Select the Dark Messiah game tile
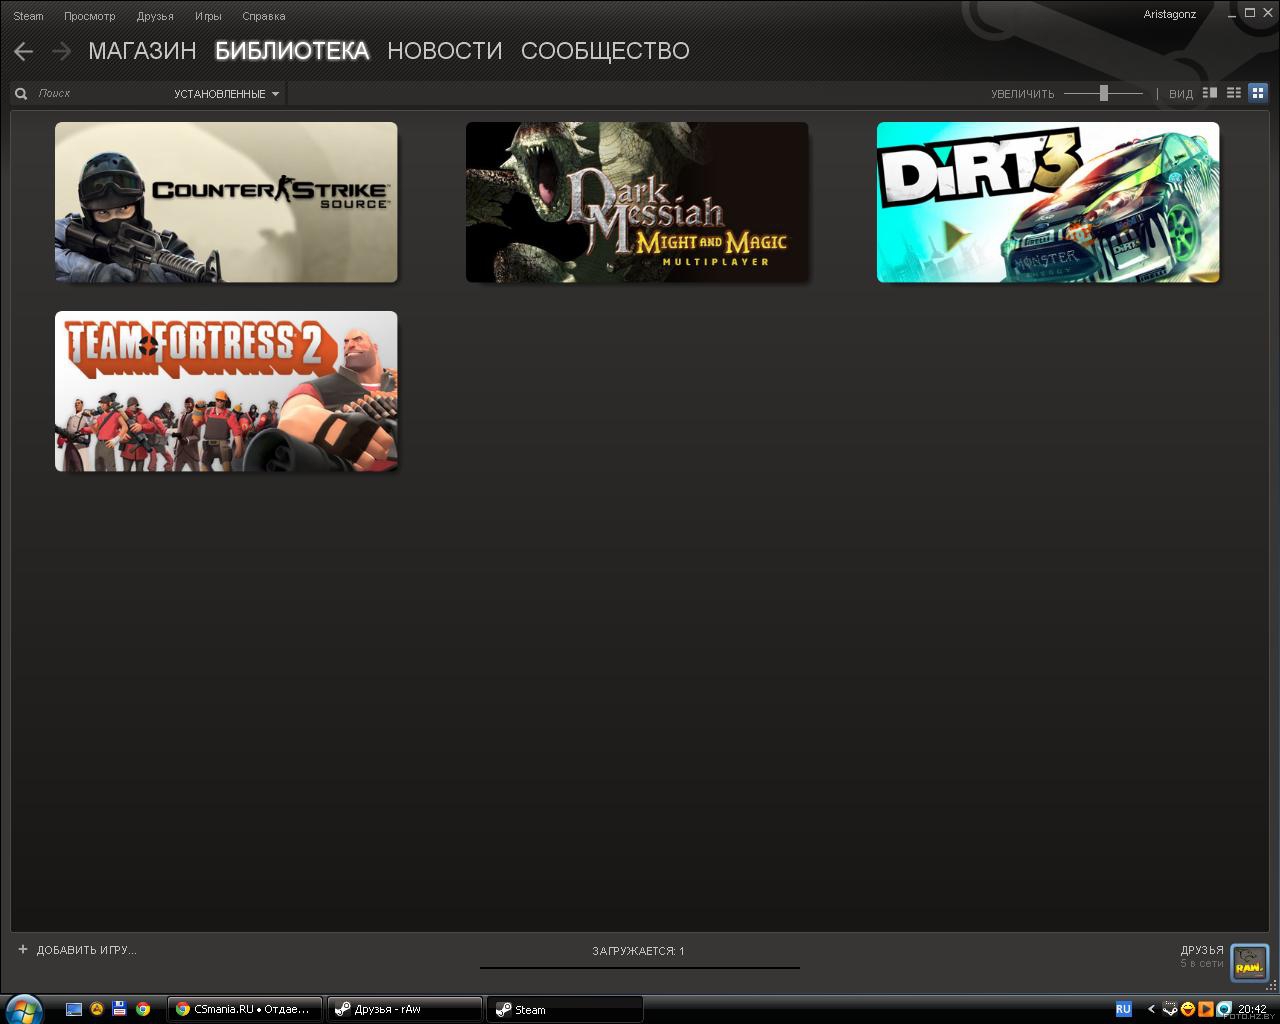 tap(637, 202)
